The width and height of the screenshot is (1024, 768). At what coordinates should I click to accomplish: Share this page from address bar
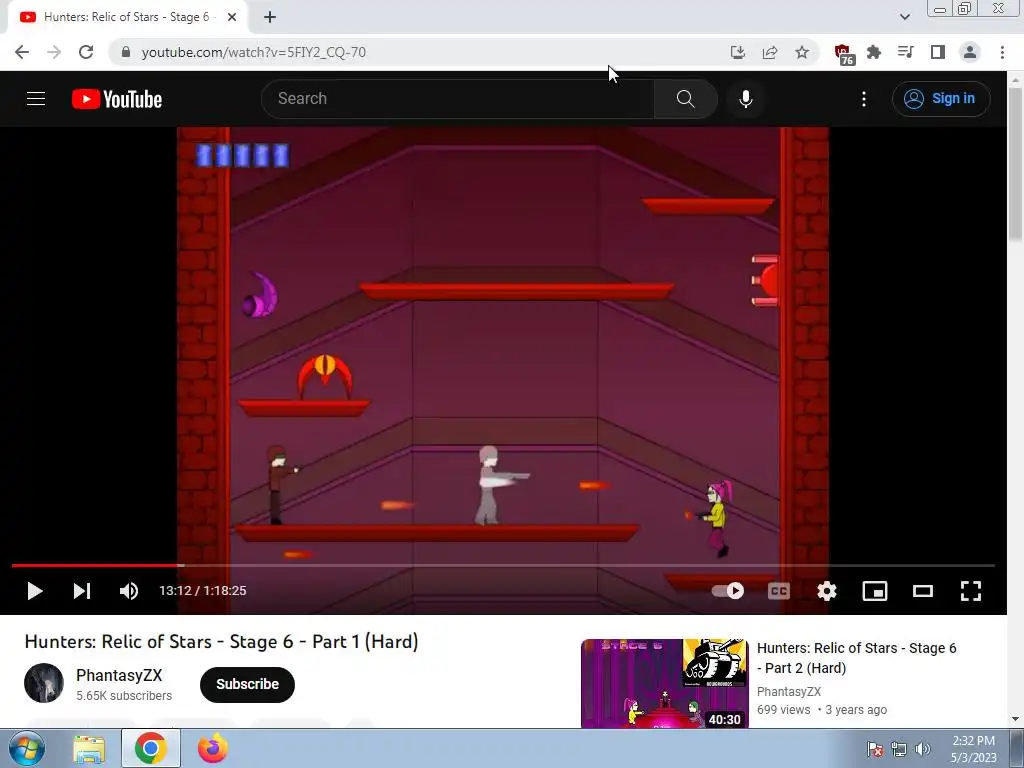coord(770,52)
